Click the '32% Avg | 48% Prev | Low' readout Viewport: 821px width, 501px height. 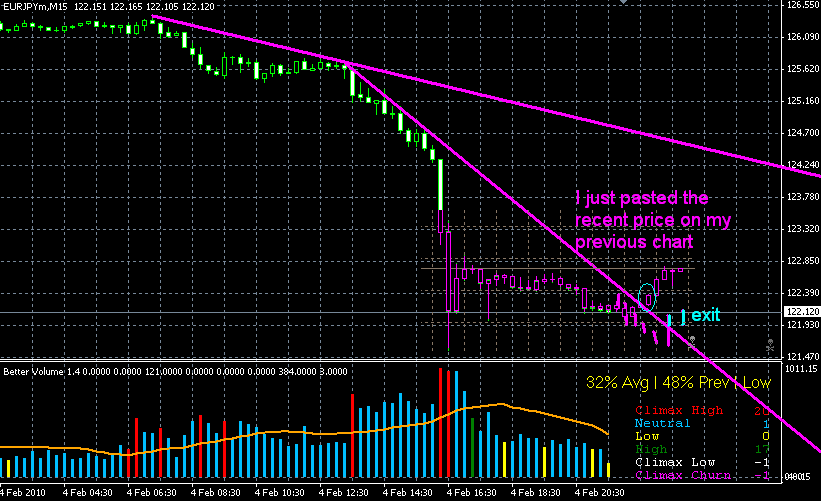[678, 383]
